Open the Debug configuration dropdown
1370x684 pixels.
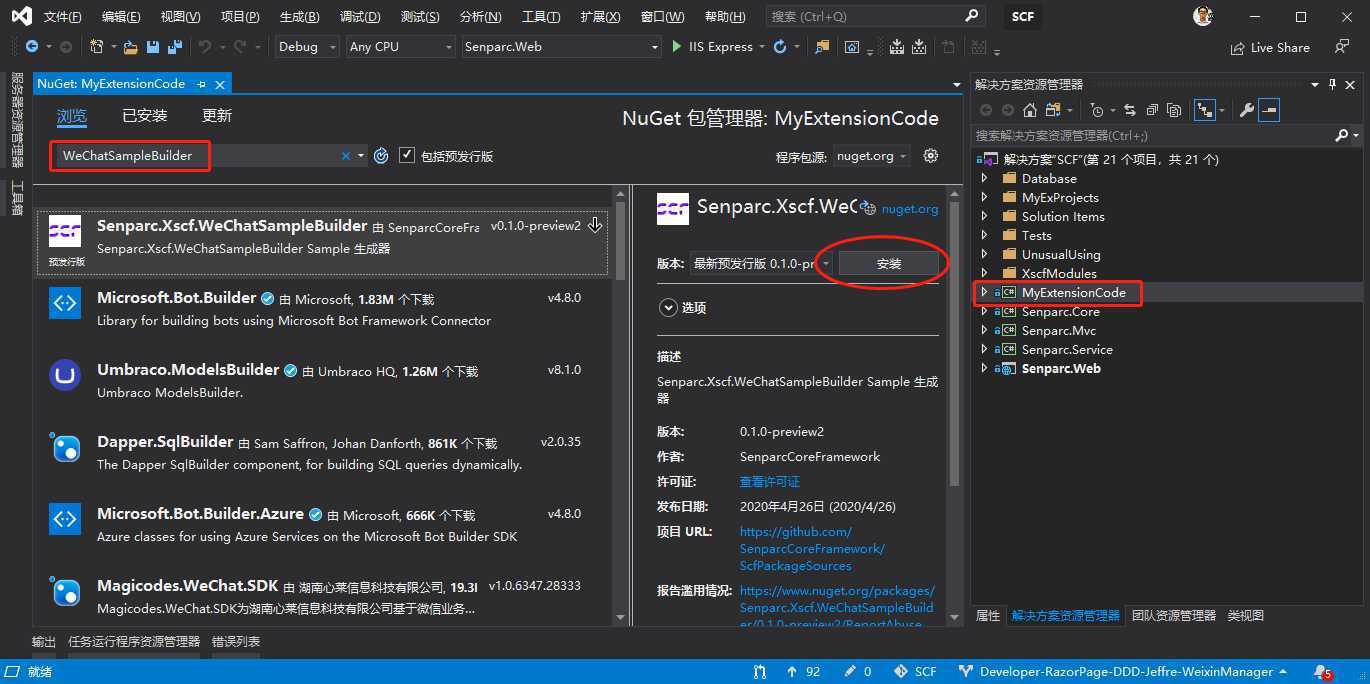(306, 47)
